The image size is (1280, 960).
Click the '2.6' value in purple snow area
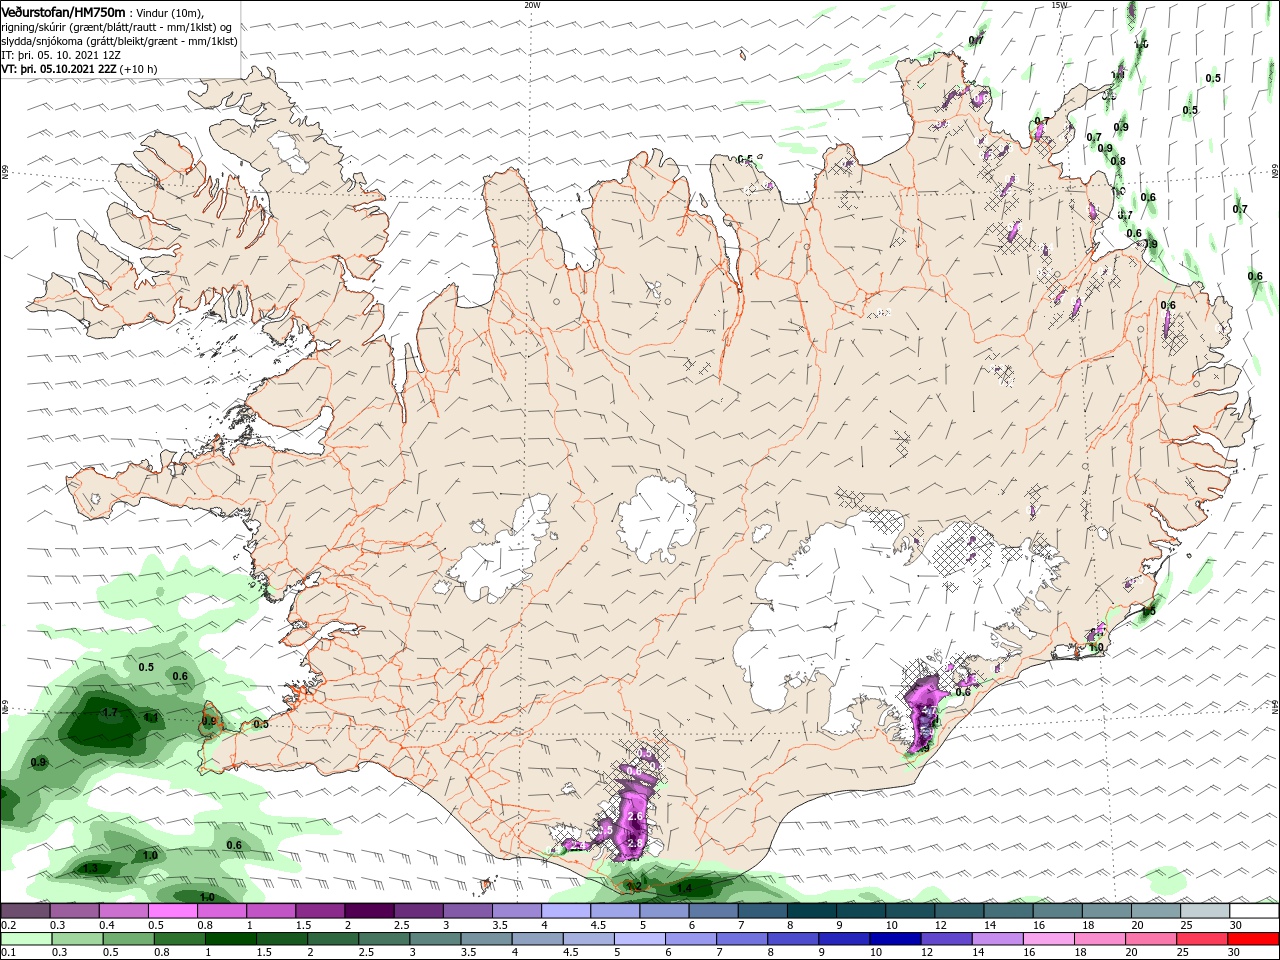point(634,817)
